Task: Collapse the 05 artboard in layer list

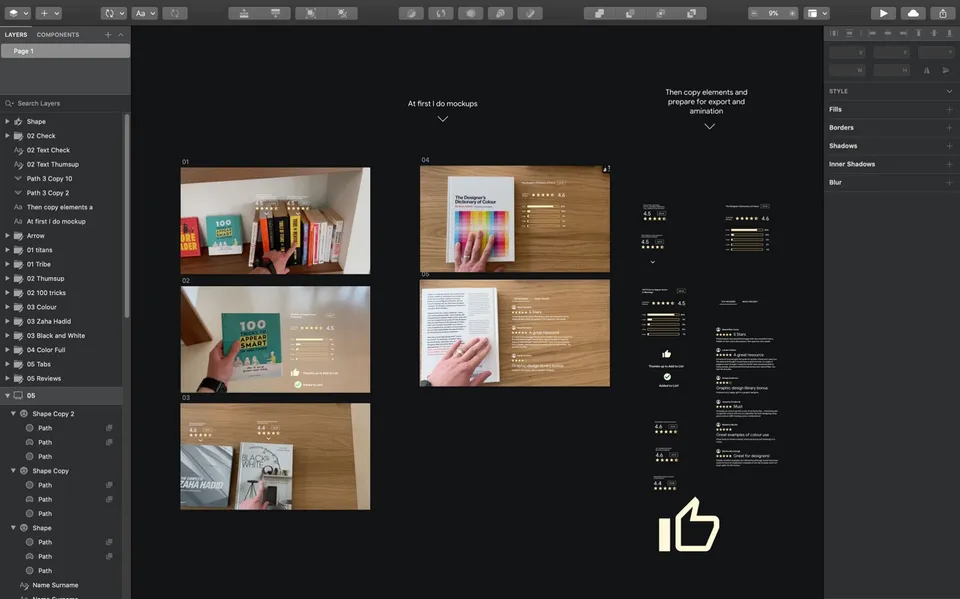Action: click(x=7, y=396)
